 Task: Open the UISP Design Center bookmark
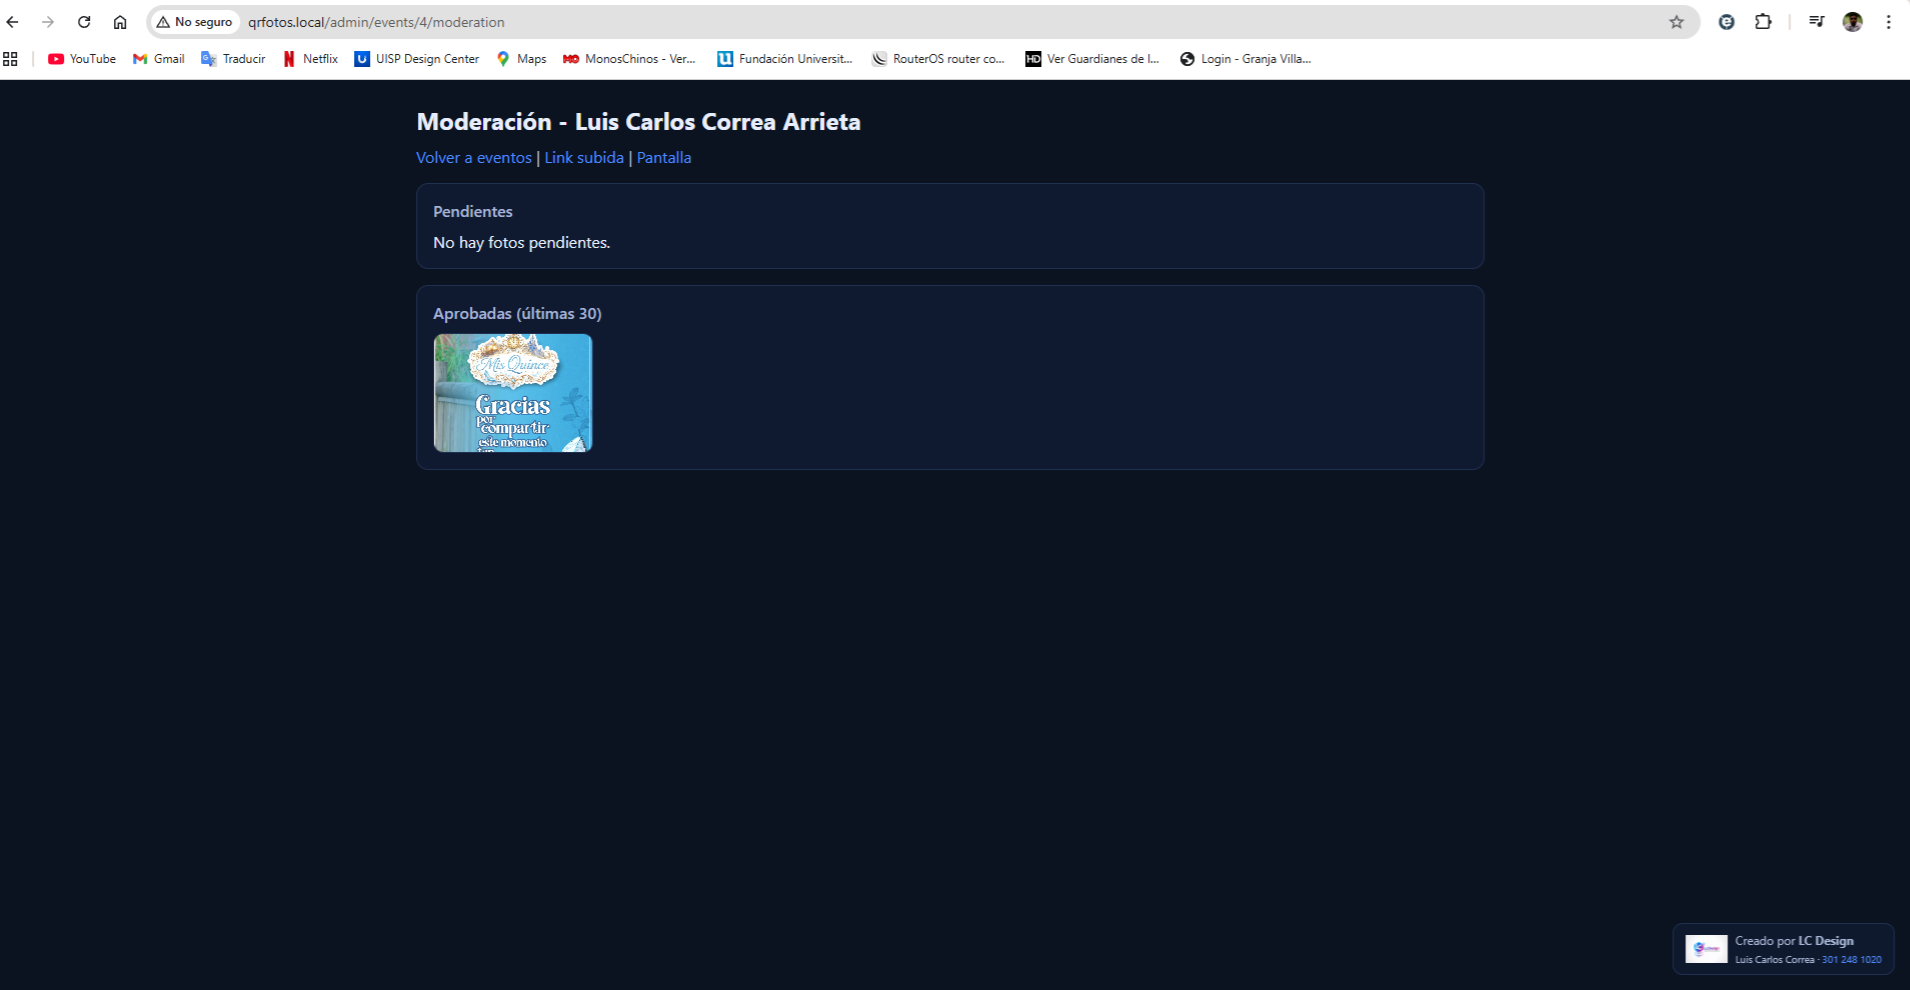(418, 59)
